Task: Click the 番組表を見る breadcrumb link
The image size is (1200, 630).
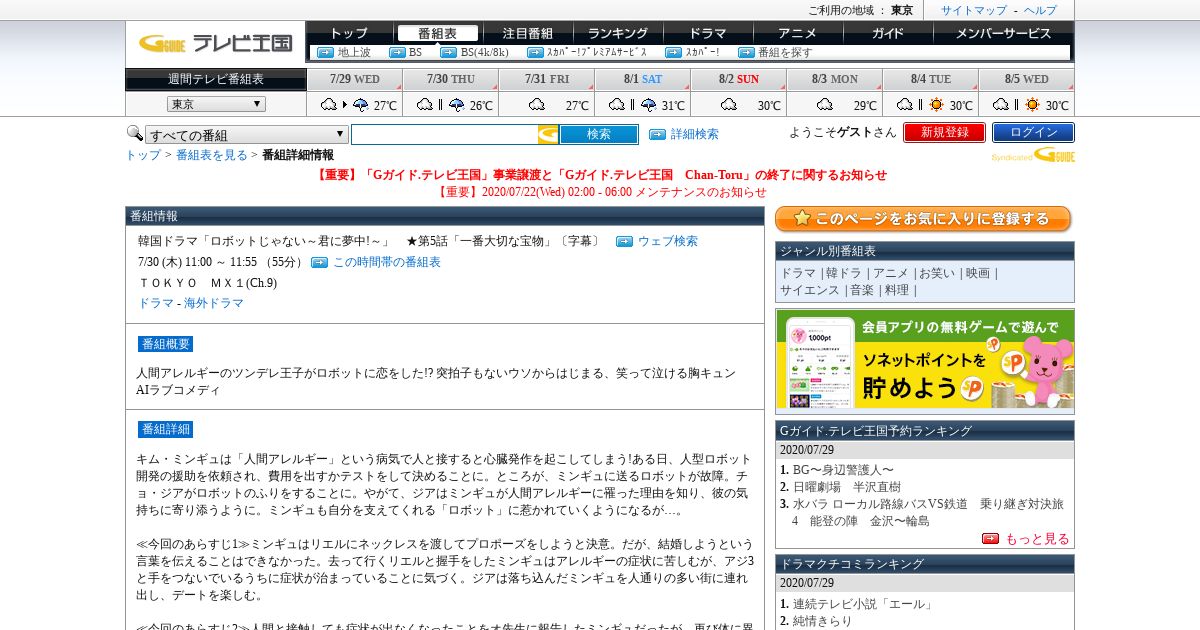Action: [x=212, y=155]
